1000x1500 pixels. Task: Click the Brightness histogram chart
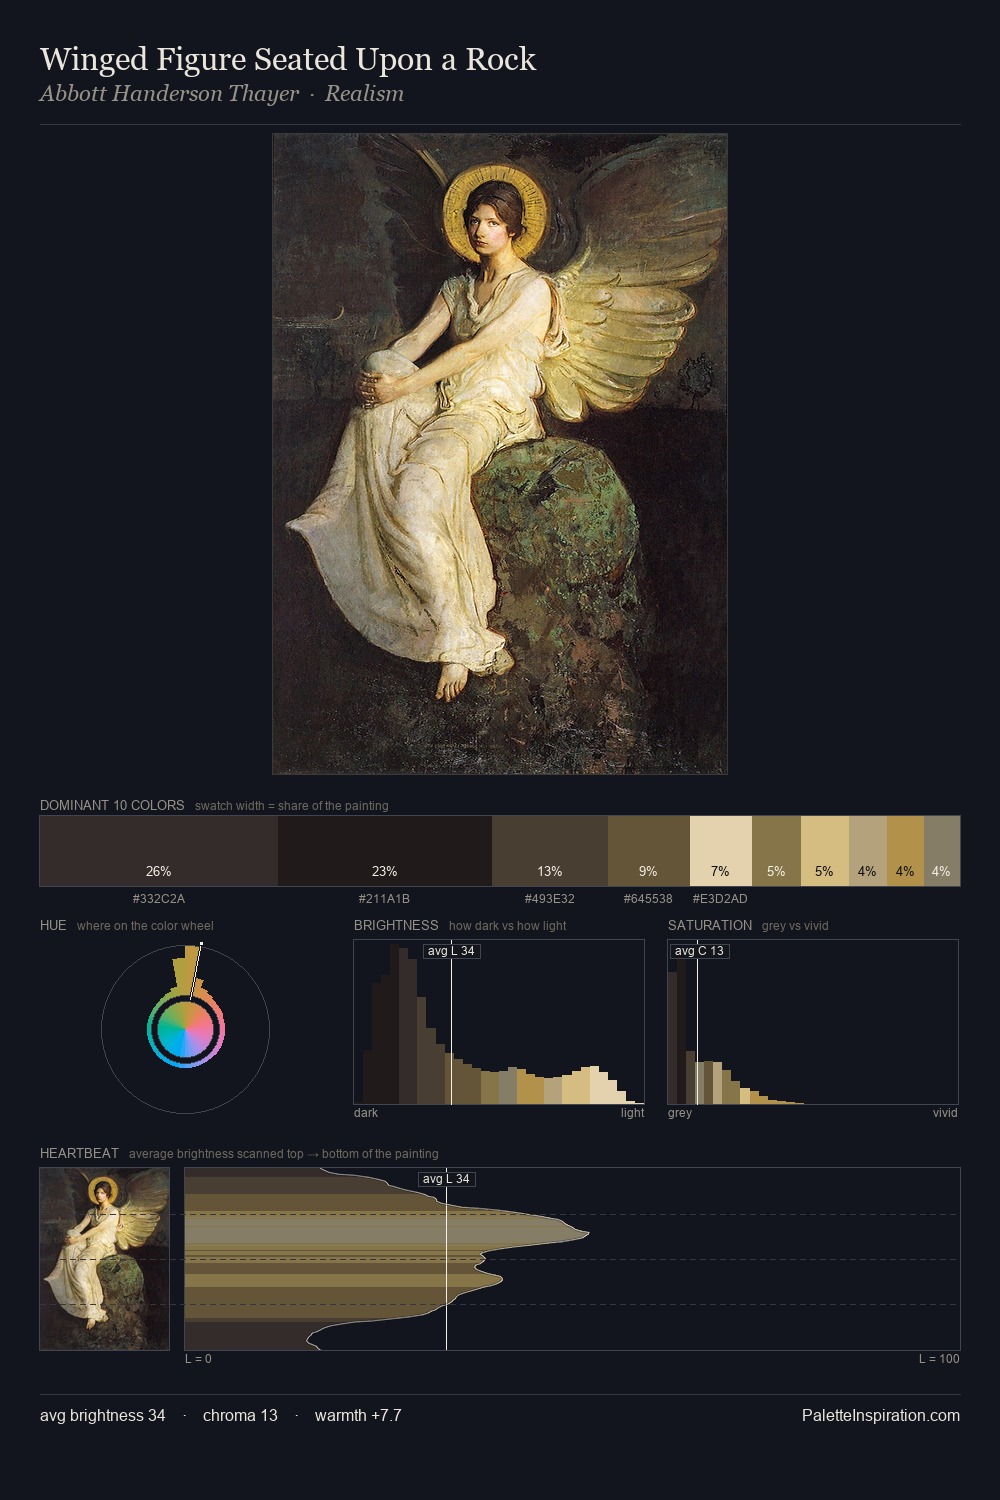[499, 1022]
